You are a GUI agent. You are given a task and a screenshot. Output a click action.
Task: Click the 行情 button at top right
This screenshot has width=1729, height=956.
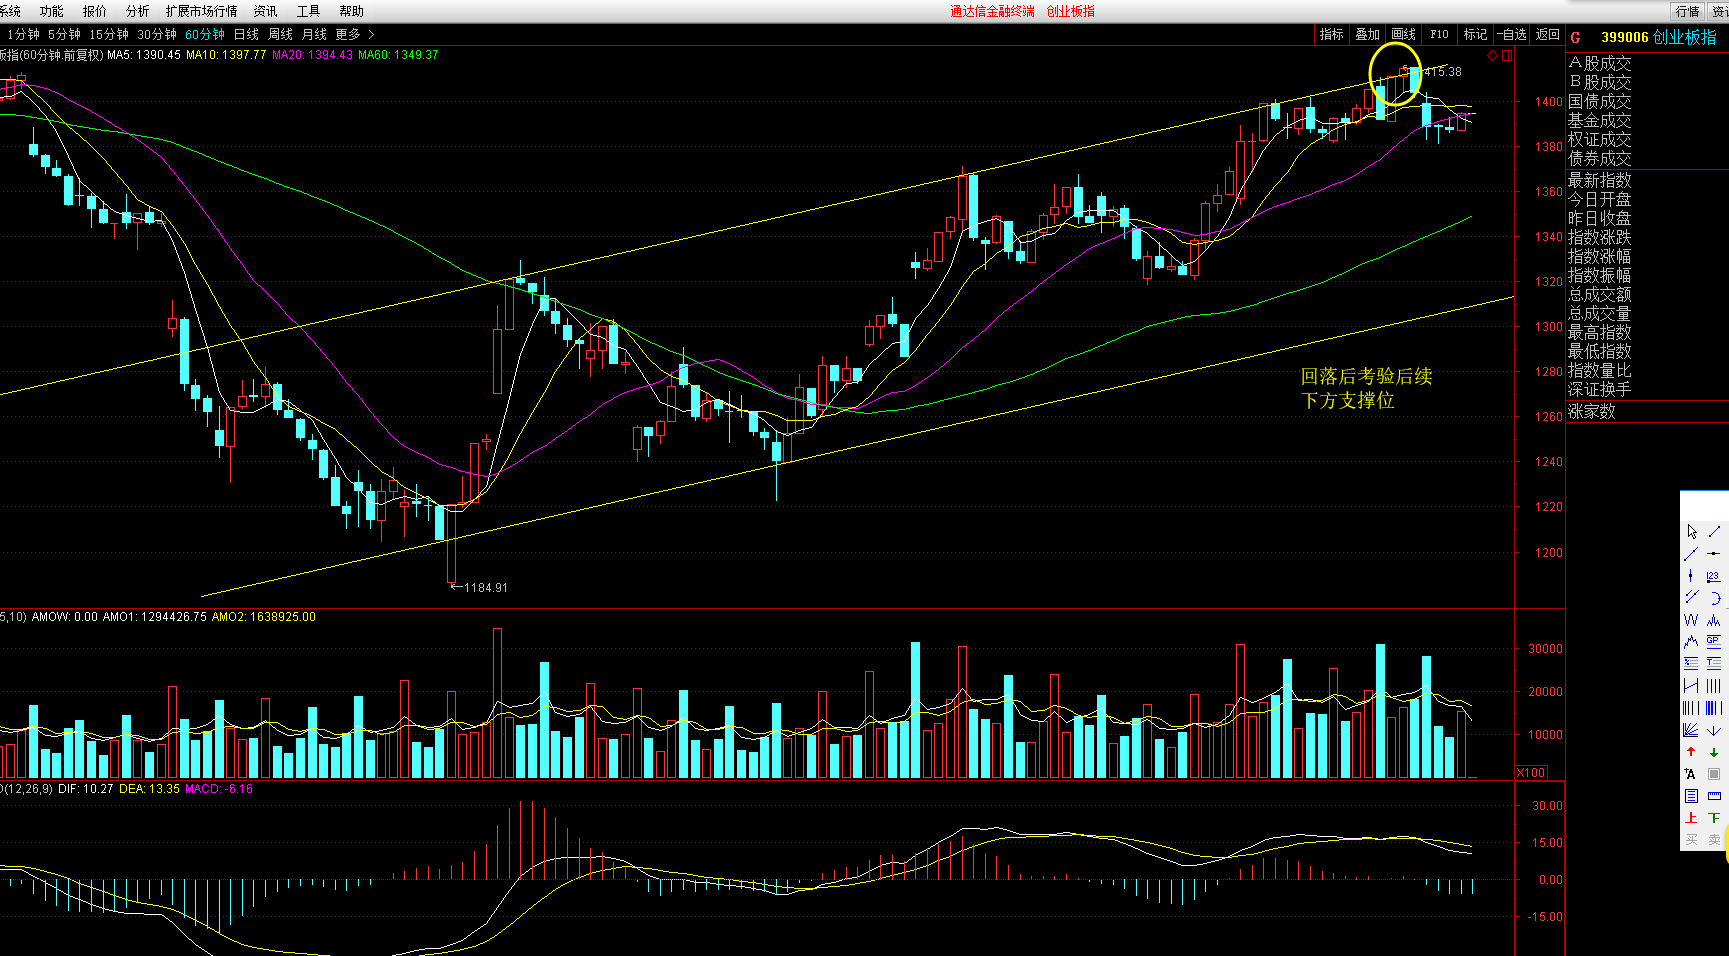(x=1688, y=11)
